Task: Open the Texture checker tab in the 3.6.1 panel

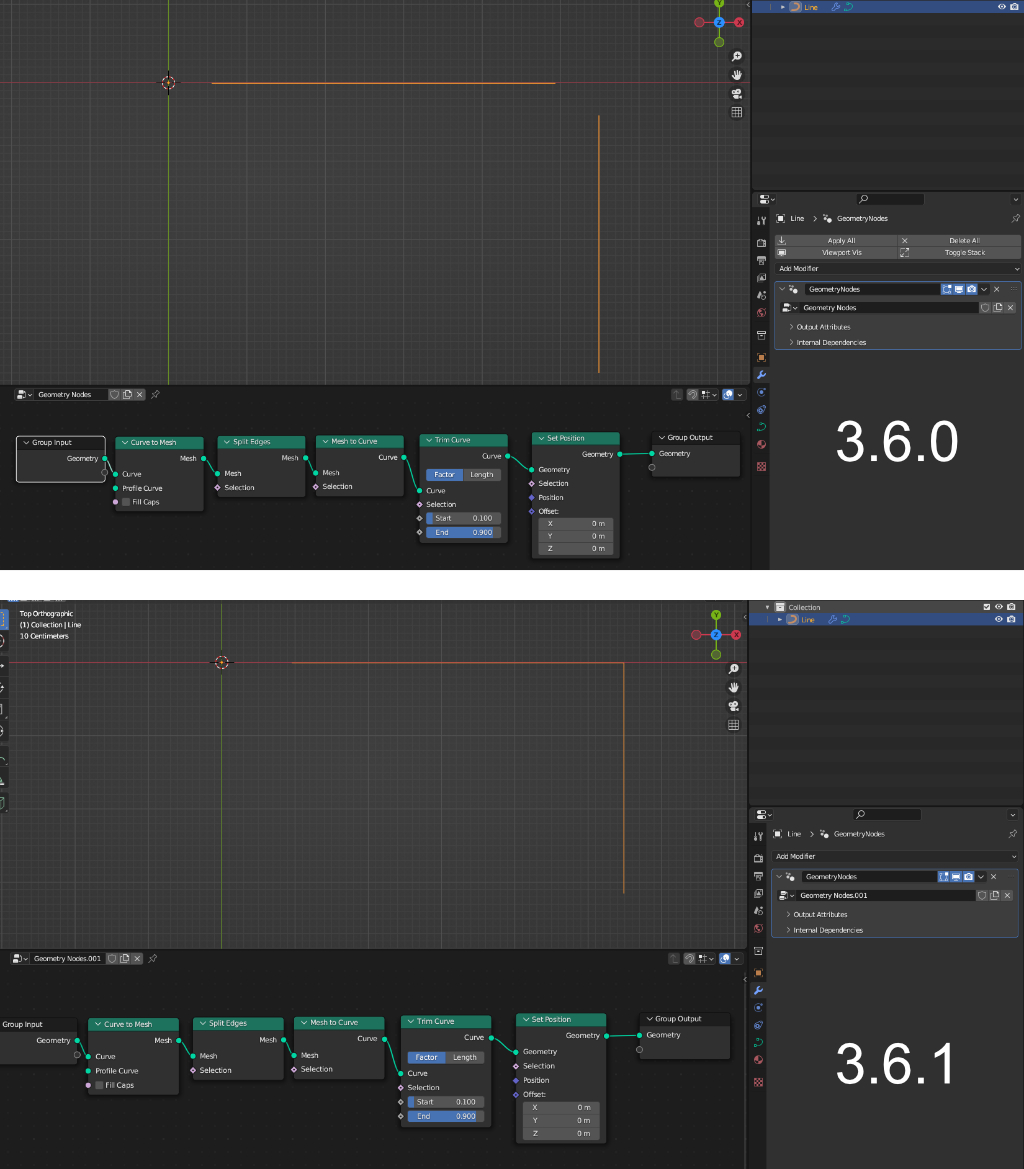Action: click(x=758, y=1083)
